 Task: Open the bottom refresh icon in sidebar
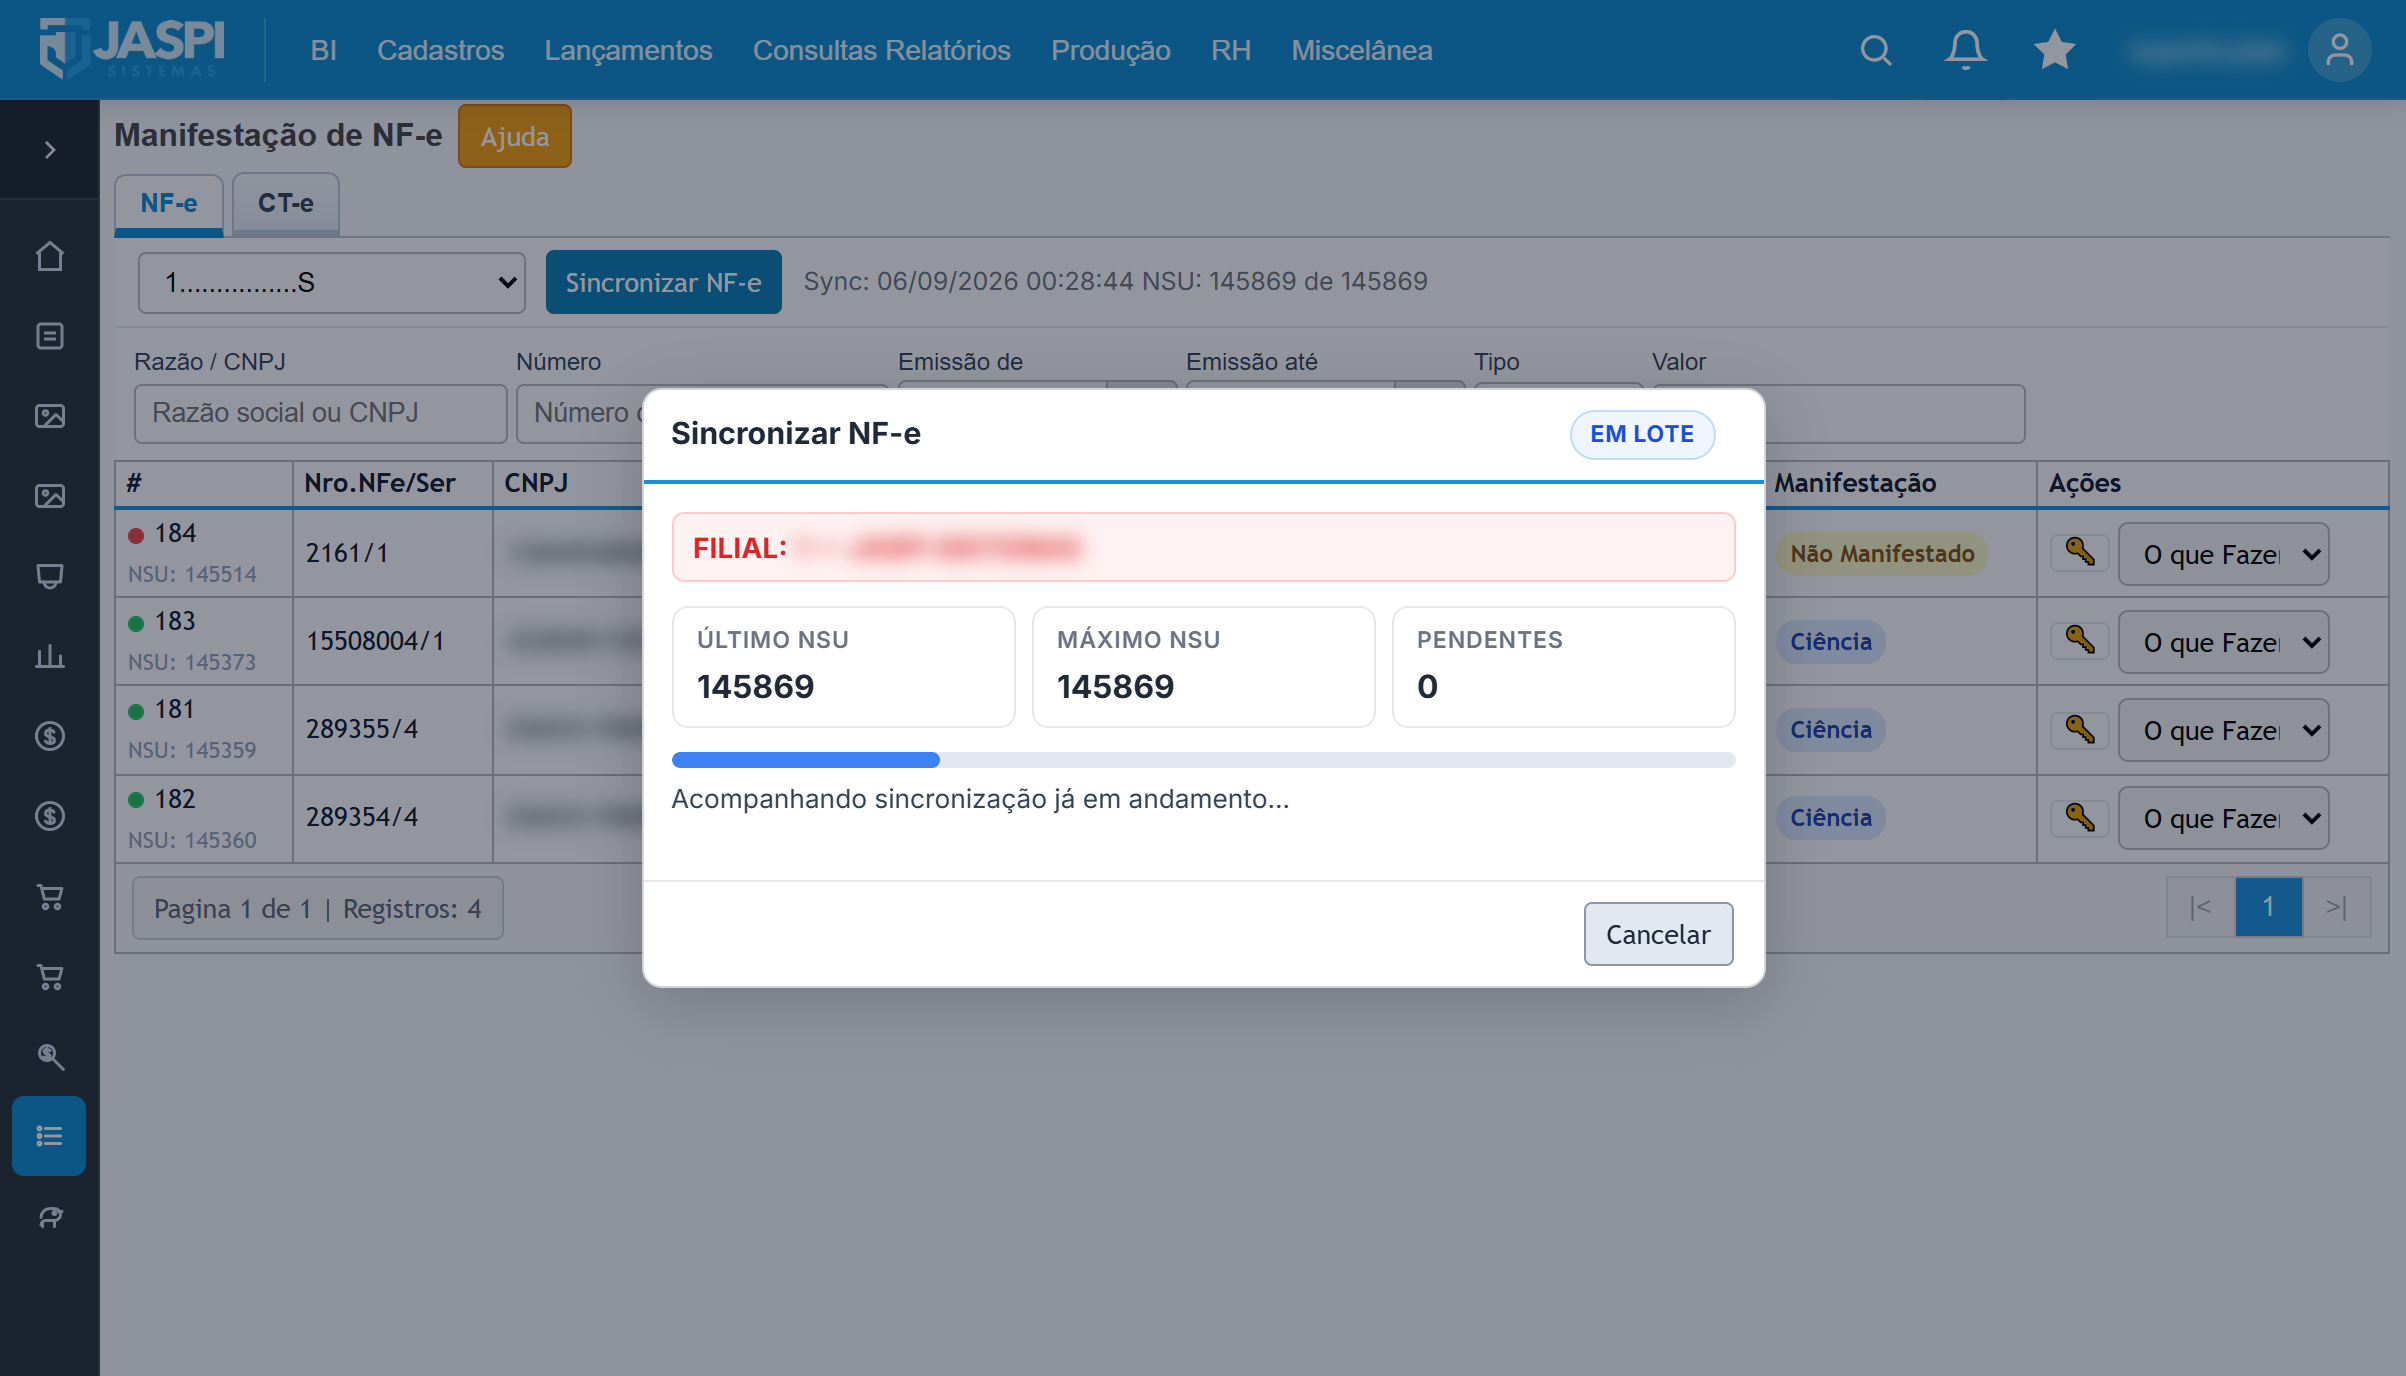coord(49,1216)
